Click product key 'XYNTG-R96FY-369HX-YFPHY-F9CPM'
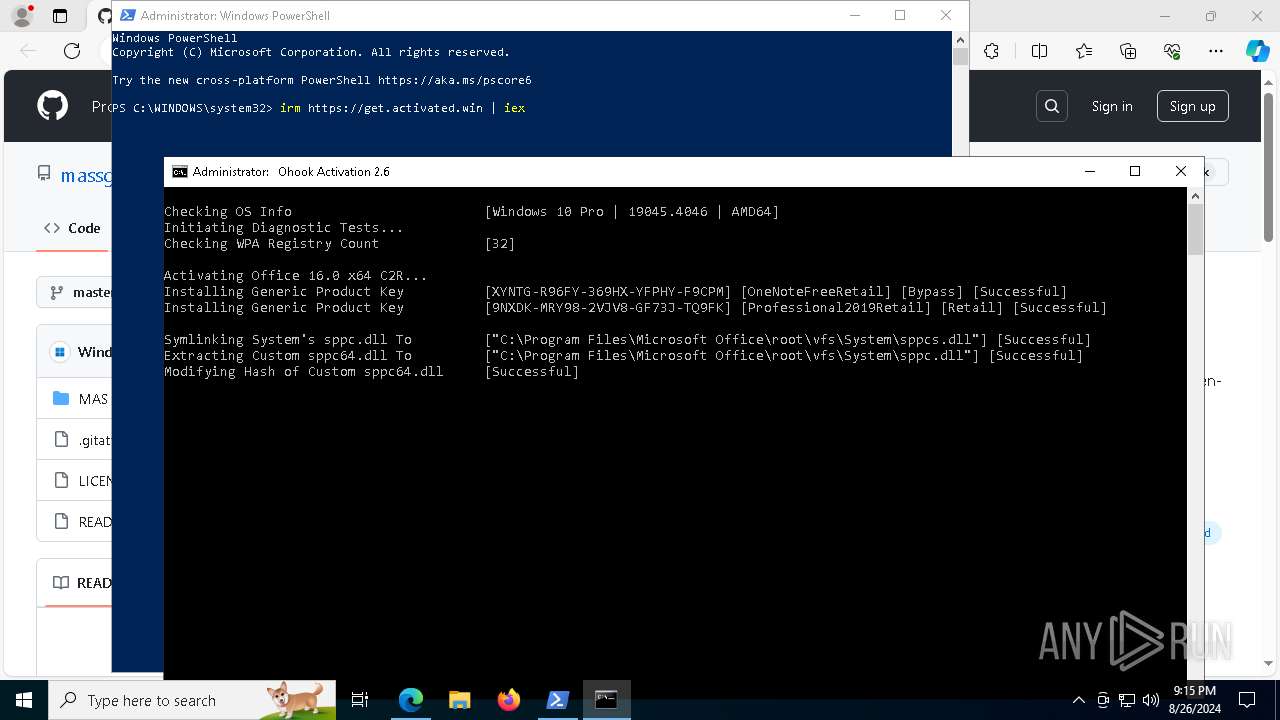The image size is (1280, 720). coord(608,292)
